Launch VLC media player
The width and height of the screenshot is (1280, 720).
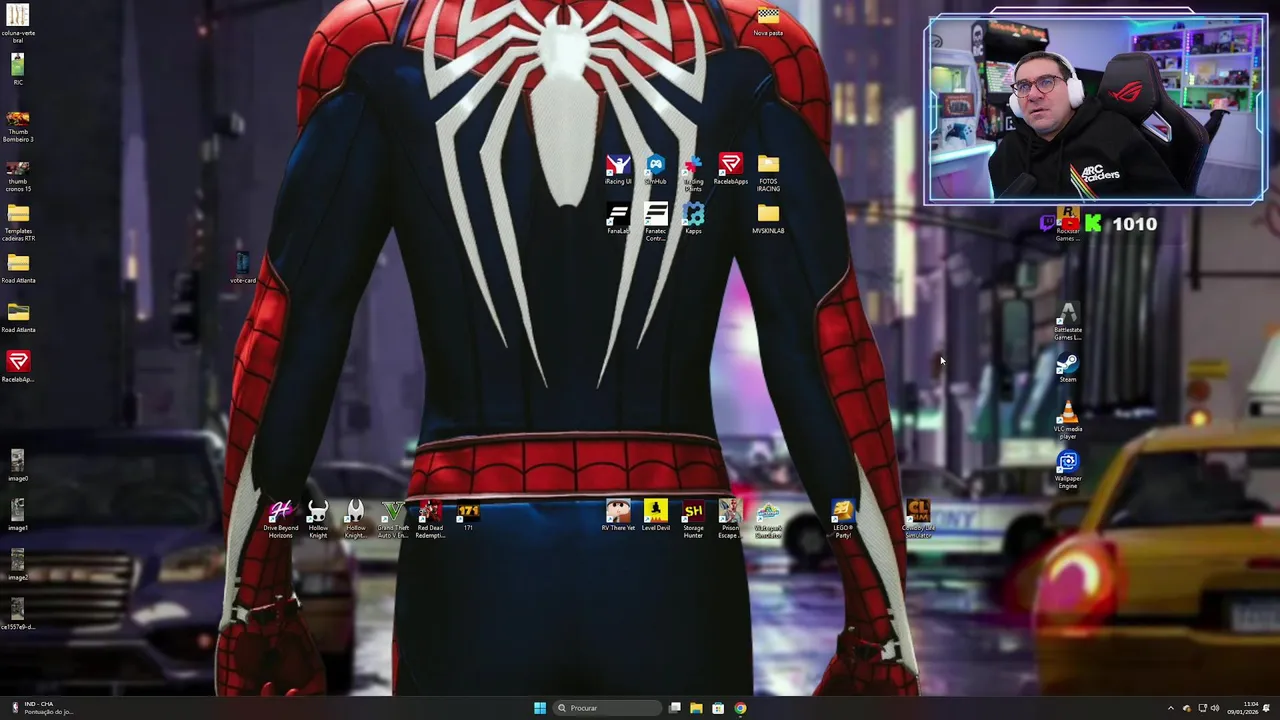tap(1068, 421)
